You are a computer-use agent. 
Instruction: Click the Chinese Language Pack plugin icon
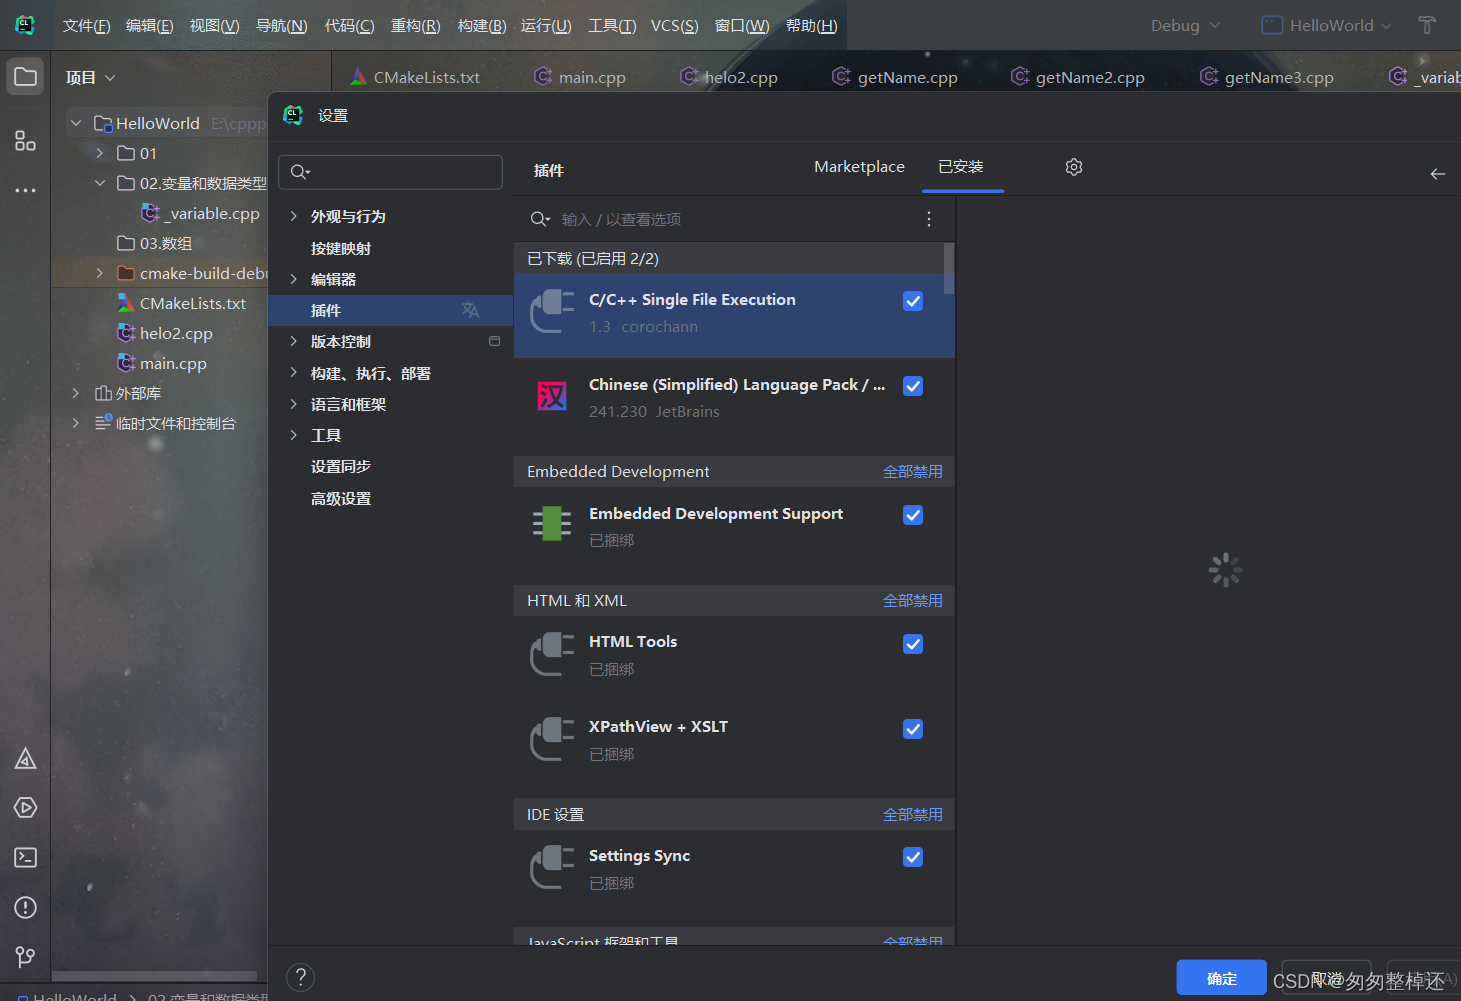[552, 397]
